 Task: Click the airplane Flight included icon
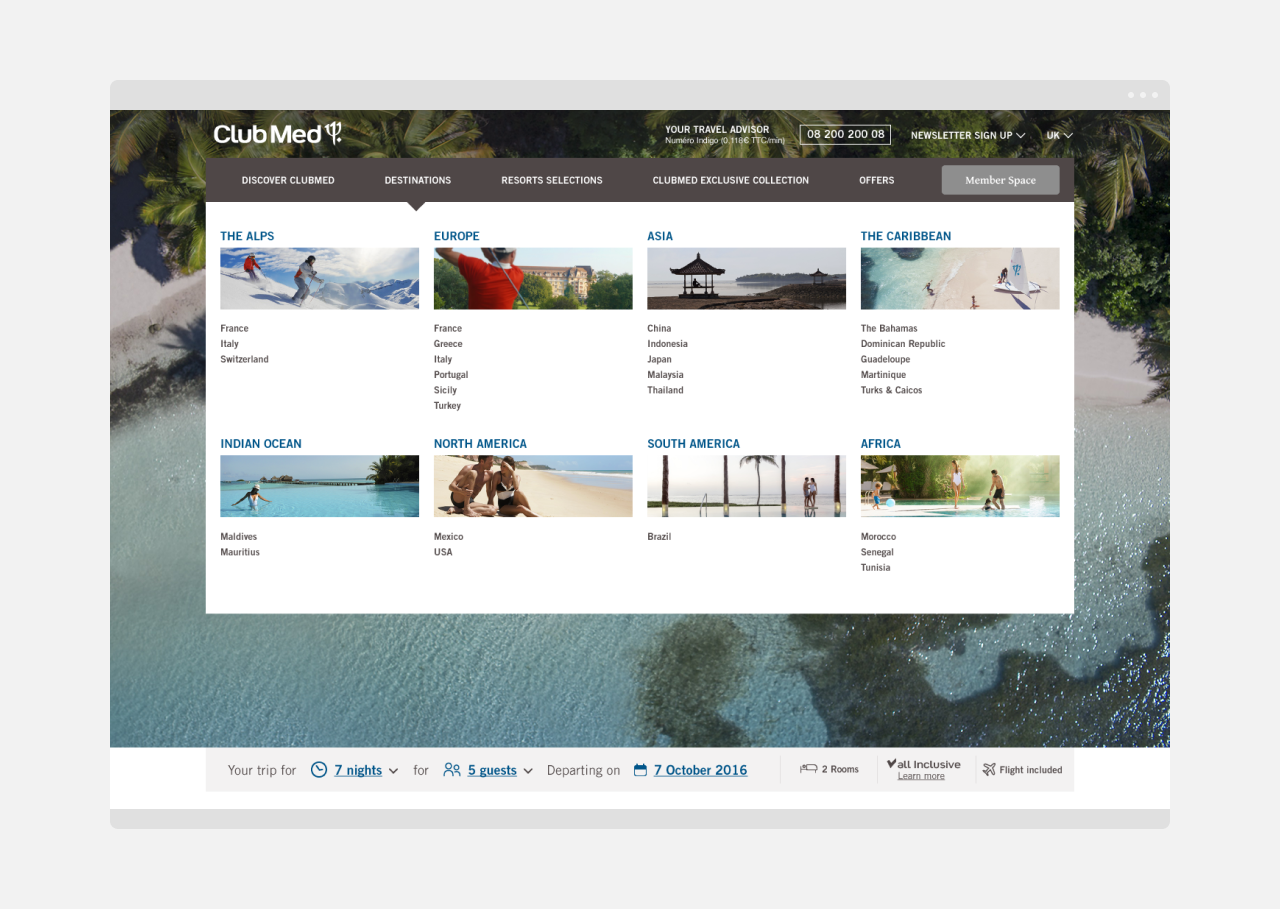pos(989,769)
